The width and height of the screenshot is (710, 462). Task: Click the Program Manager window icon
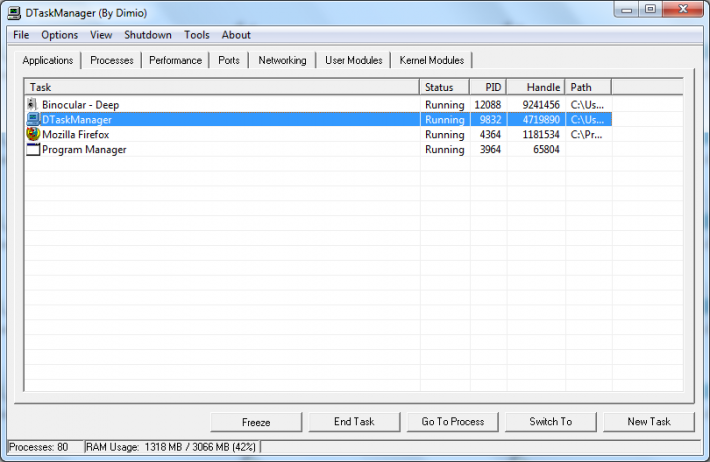pyautogui.click(x=33, y=149)
